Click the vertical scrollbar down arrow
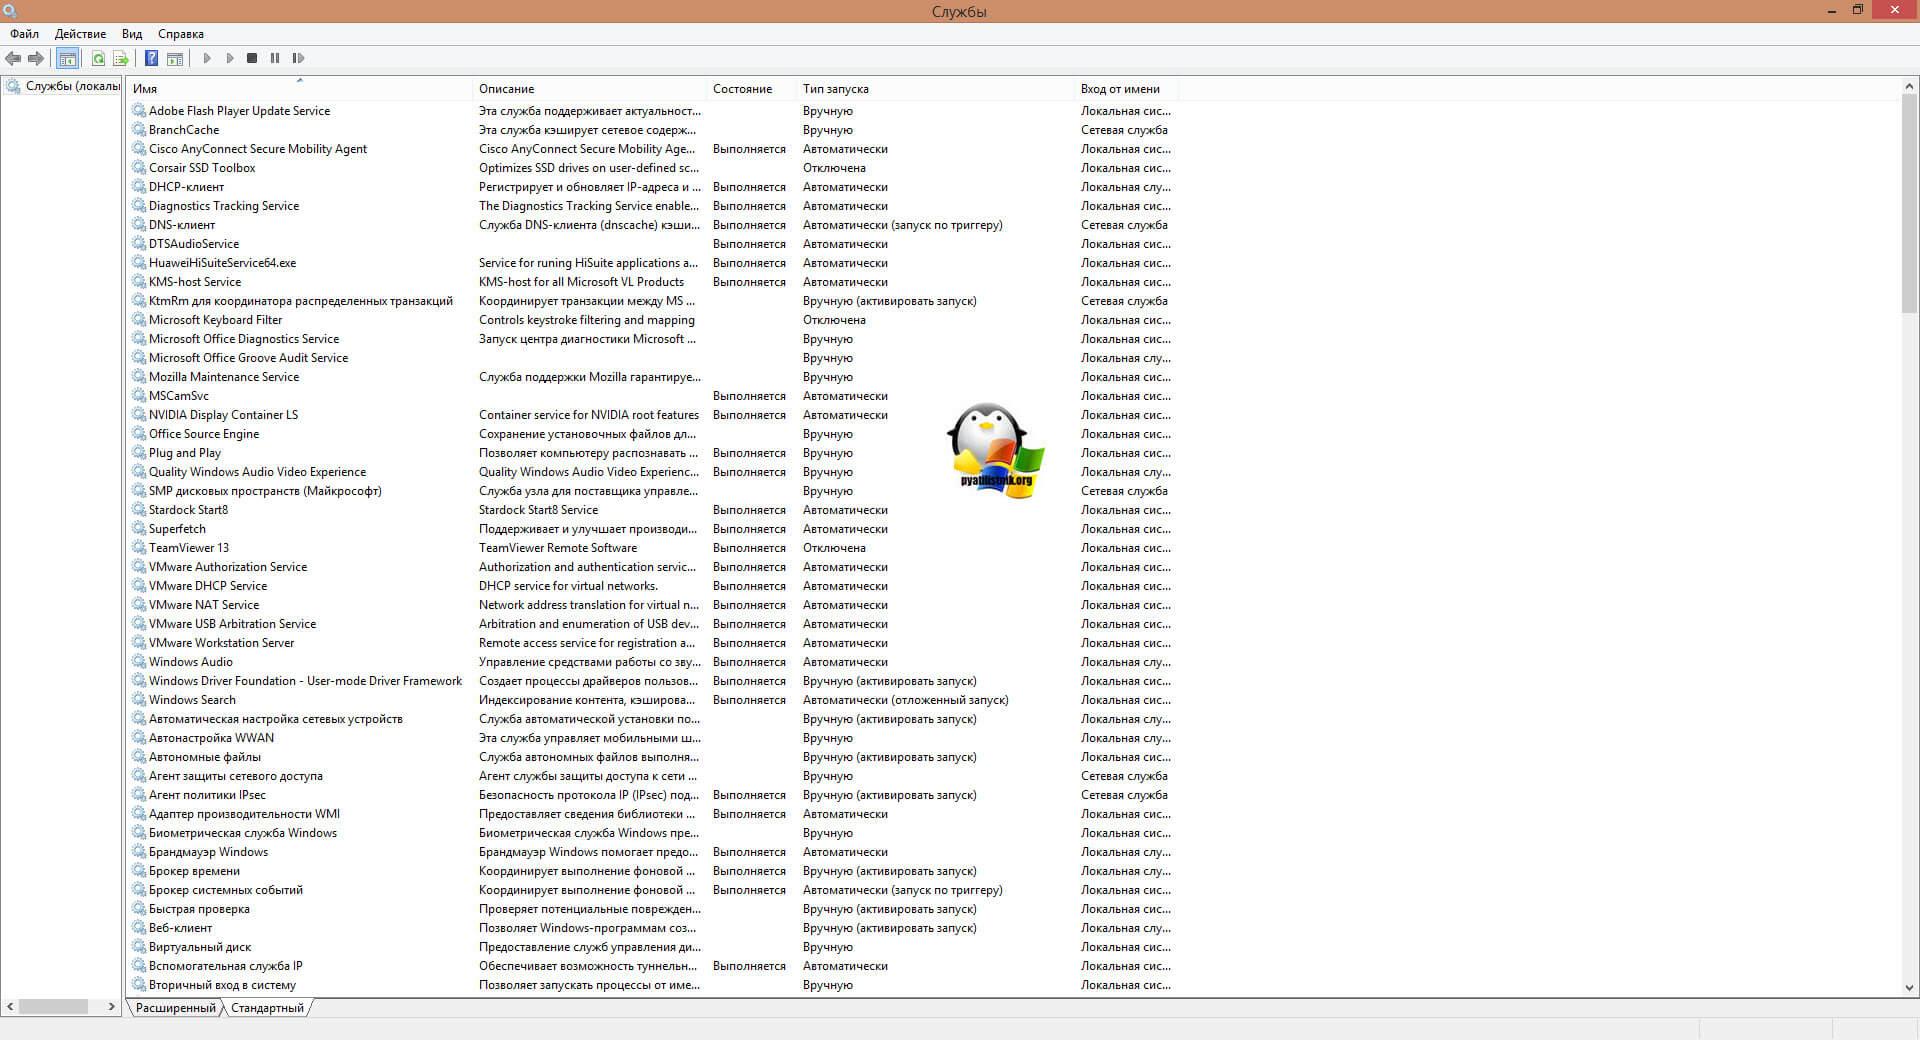 point(1909,987)
